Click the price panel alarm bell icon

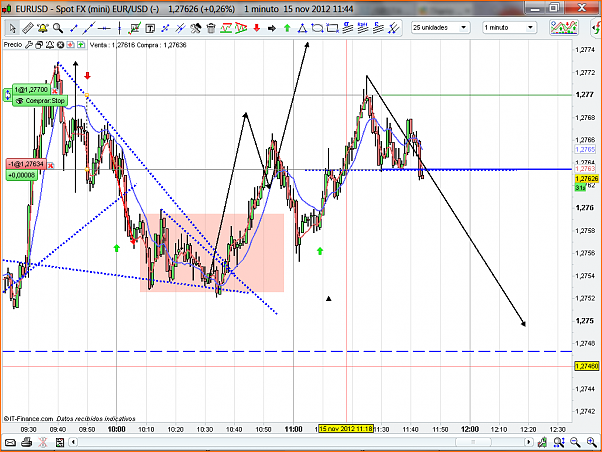coord(50,45)
